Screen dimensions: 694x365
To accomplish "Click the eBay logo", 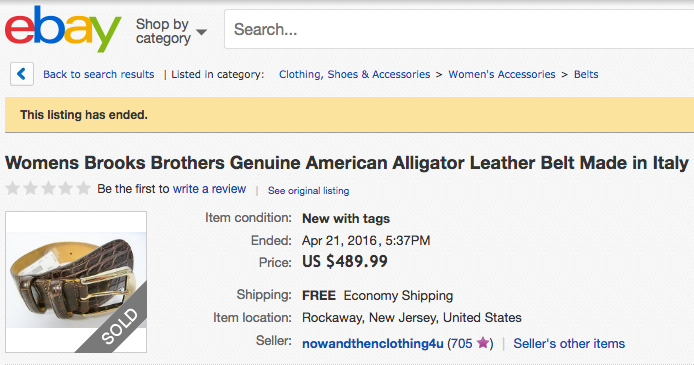I will [x=63, y=30].
